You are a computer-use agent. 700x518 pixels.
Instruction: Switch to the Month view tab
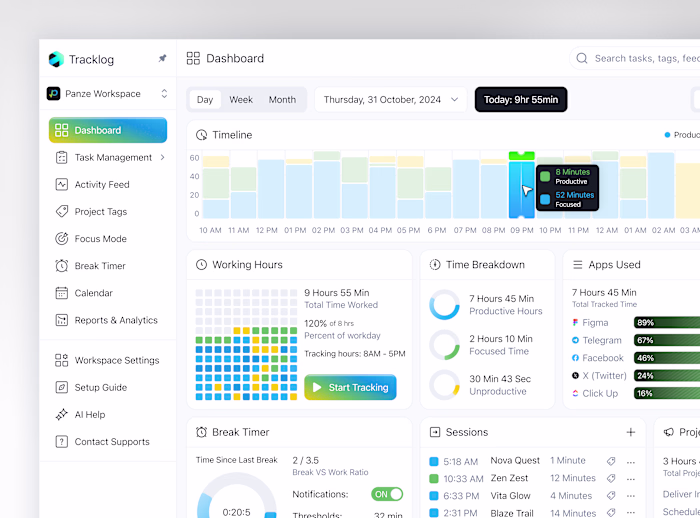(x=282, y=100)
